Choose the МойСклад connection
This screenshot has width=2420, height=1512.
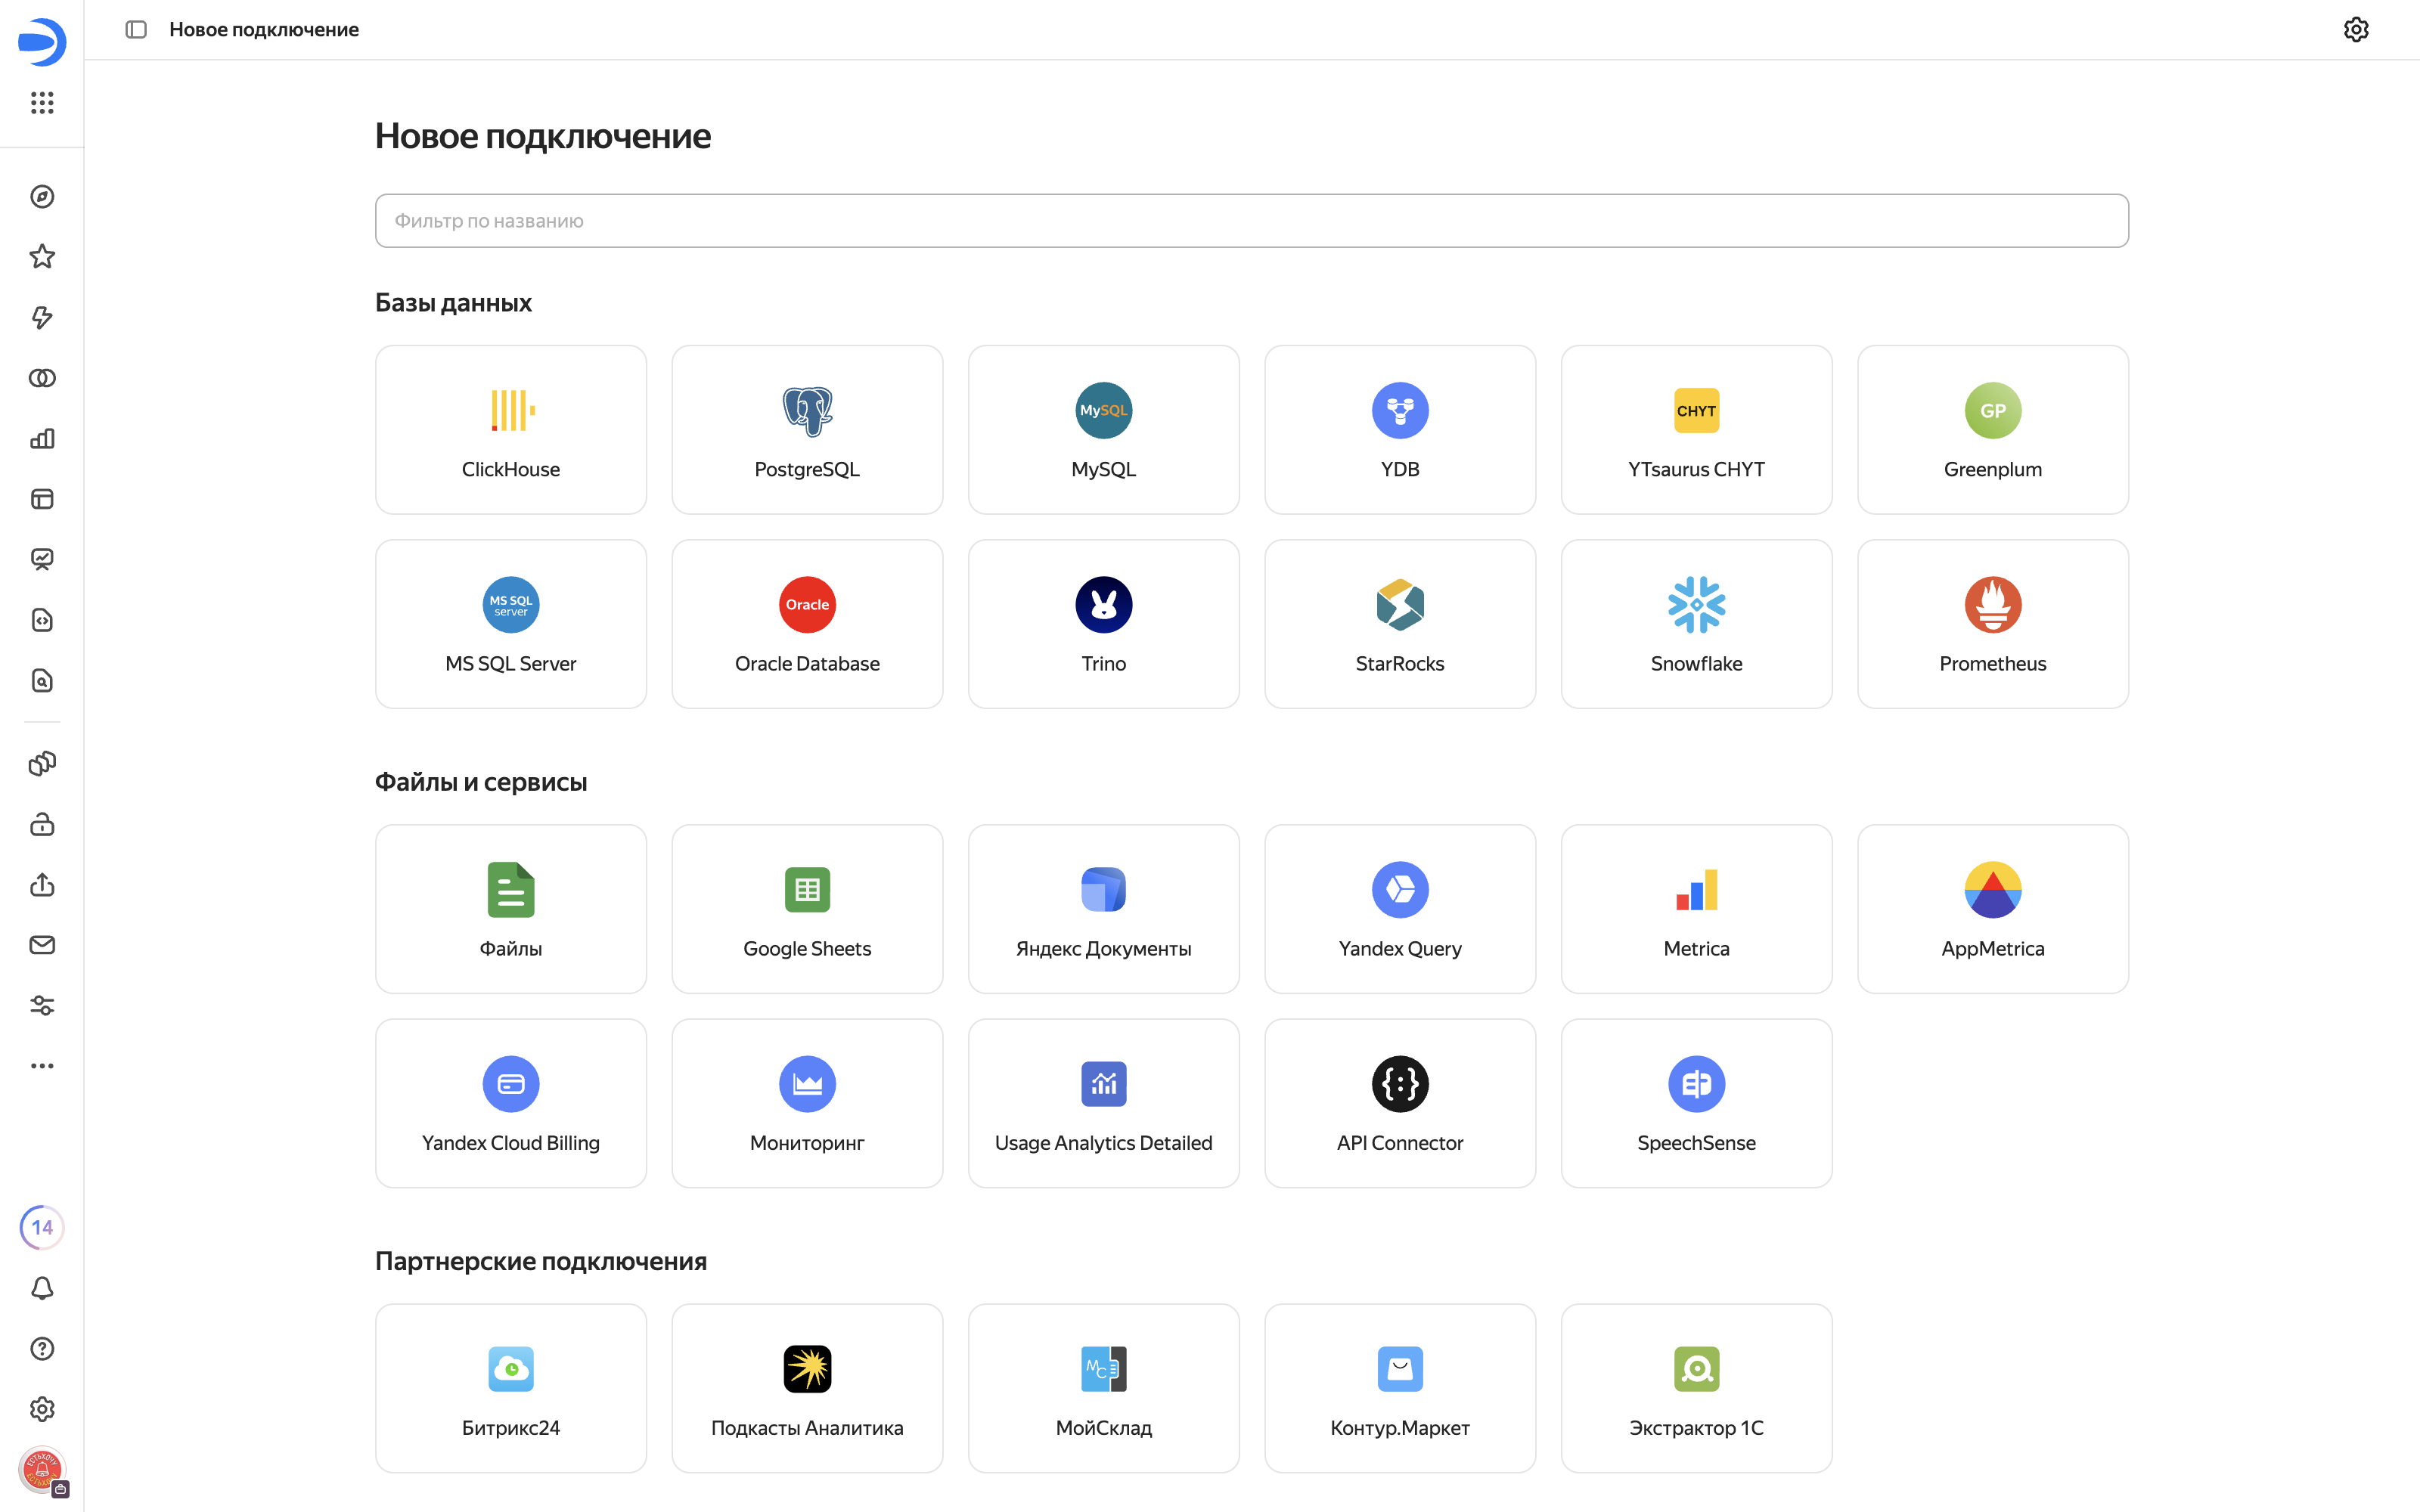[x=1103, y=1388]
